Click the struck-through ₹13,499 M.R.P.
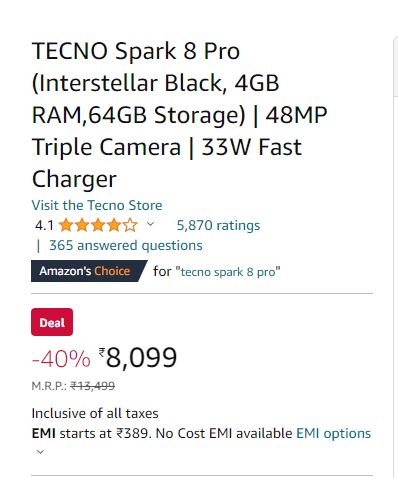 click(x=93, y=386)
